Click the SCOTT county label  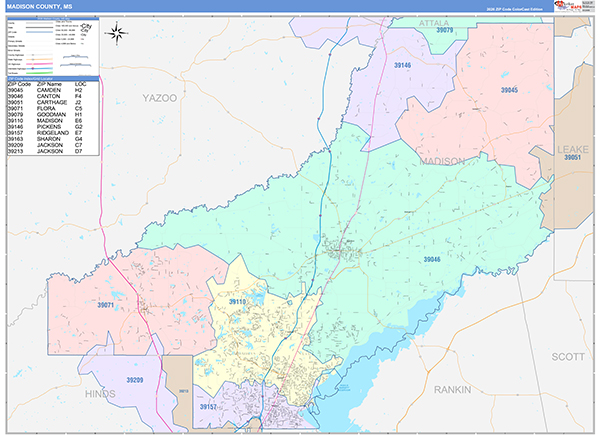point(568,357)
